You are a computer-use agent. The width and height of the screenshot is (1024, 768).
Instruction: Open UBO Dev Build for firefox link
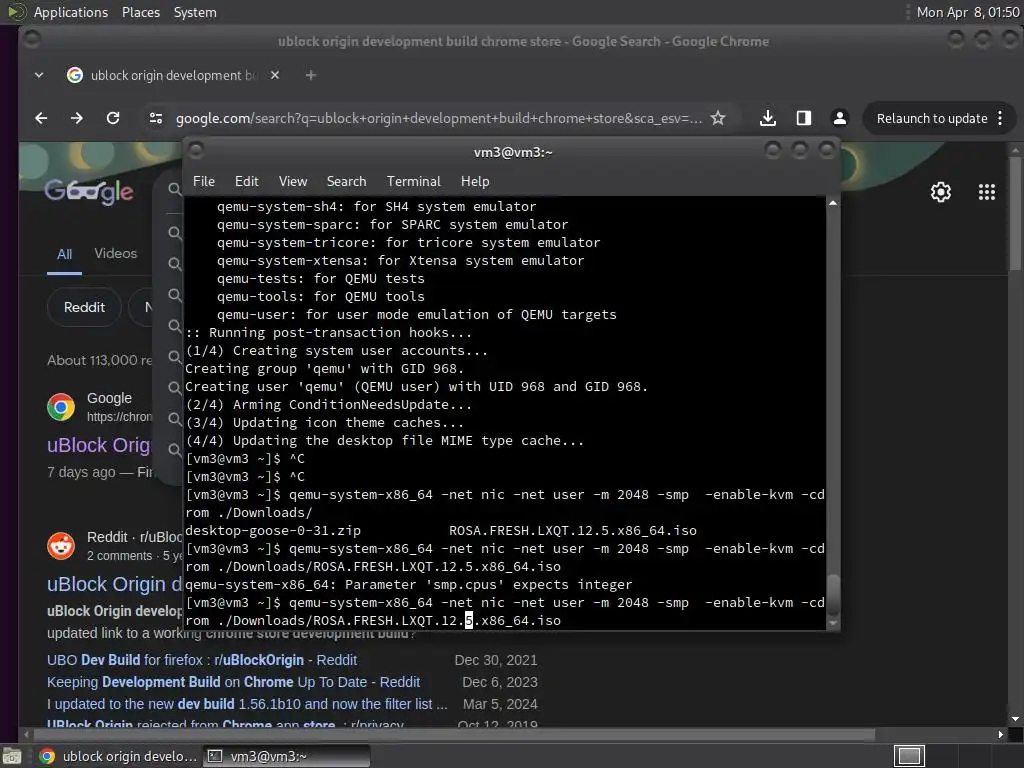[x=202, y=660]
